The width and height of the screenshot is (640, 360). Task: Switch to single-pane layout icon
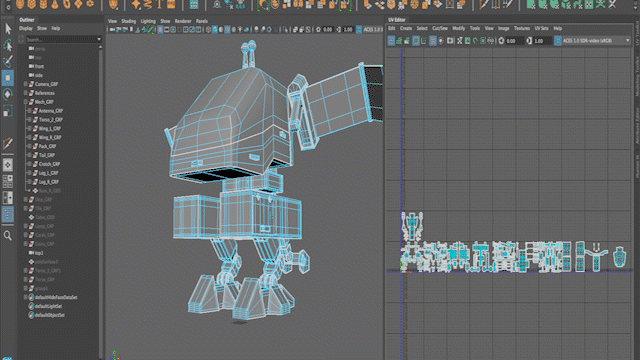(8, 165)
